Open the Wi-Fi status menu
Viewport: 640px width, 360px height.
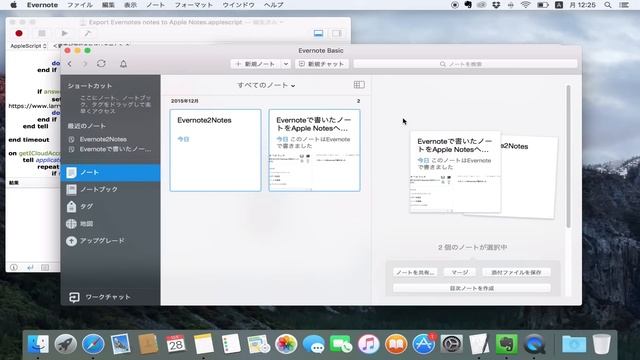[x=526, y=5]
